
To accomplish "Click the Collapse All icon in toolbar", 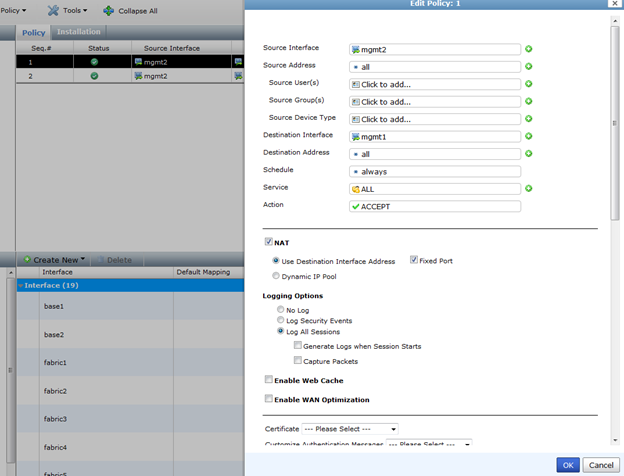I will point(108,10).
